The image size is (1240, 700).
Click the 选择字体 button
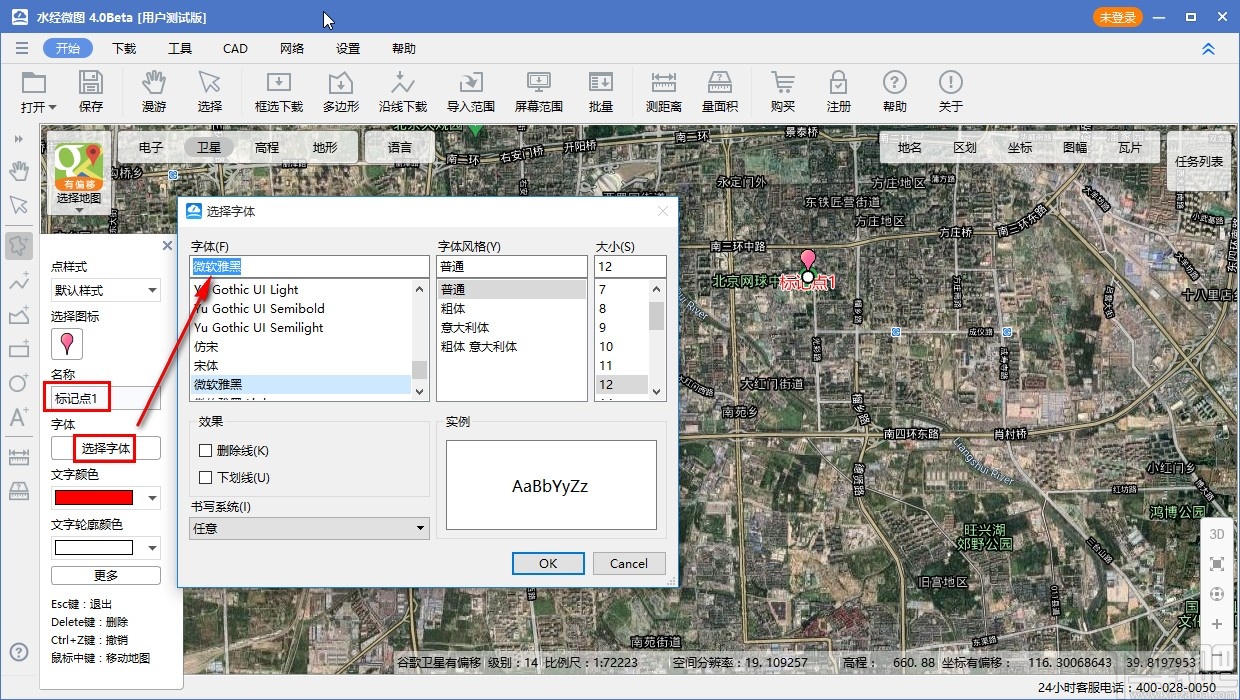point(105,449)
